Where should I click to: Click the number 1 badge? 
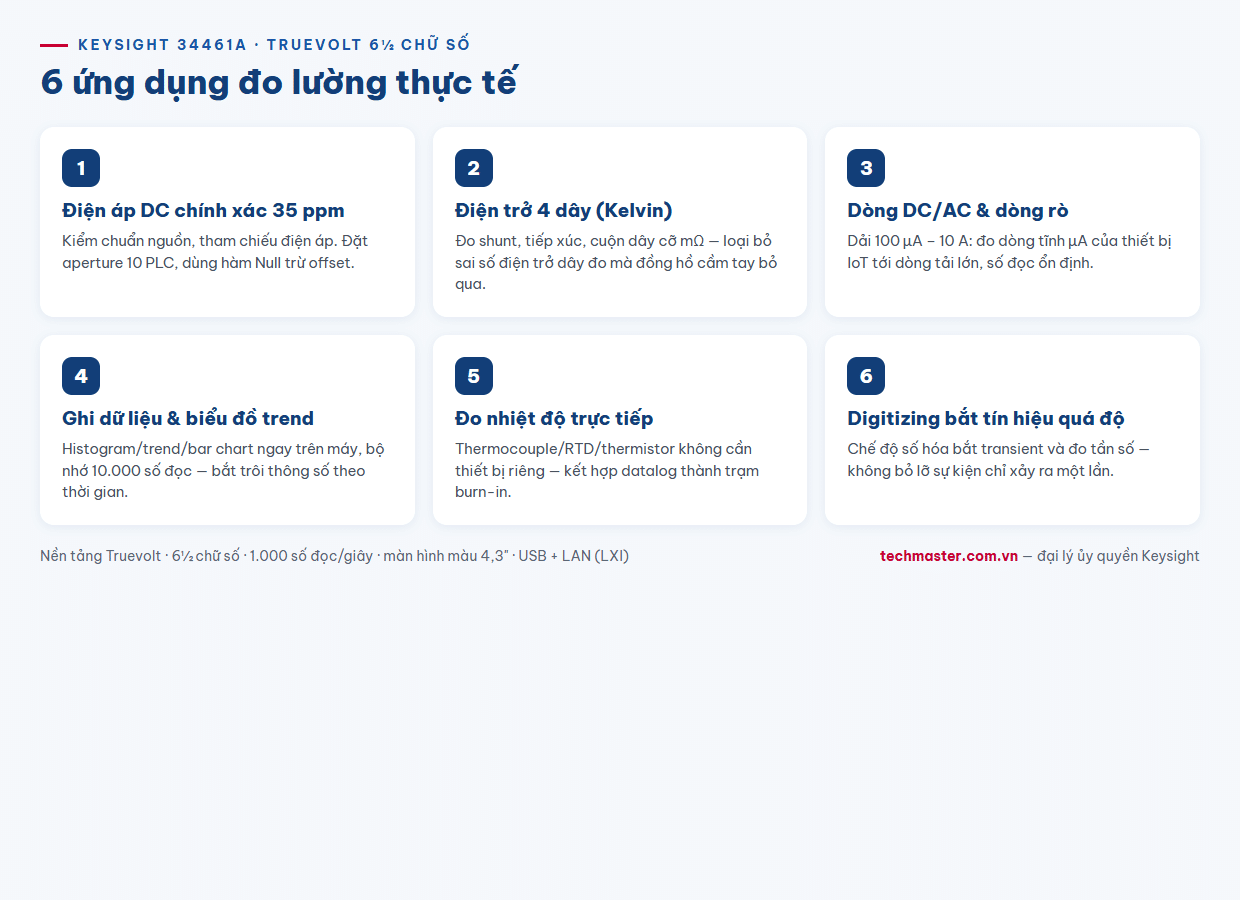pyautogui.click(x=81, y=168)
